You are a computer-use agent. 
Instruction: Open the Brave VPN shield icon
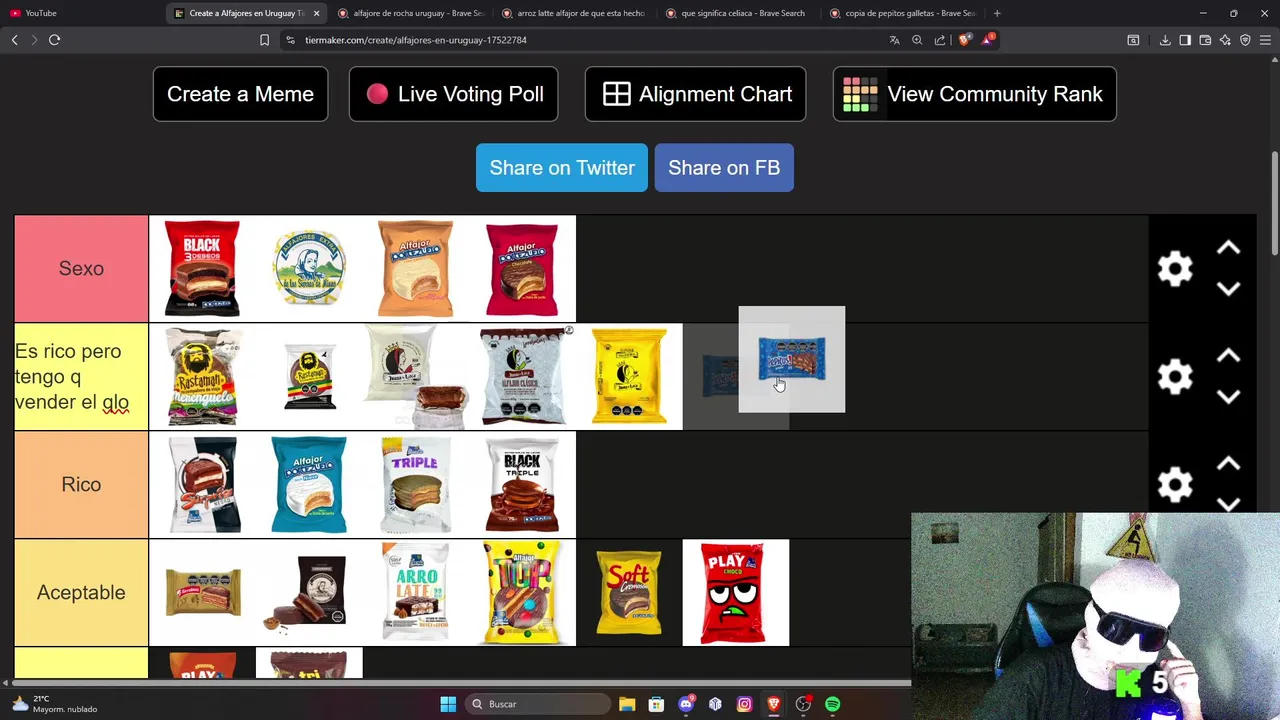point(1245,40)
